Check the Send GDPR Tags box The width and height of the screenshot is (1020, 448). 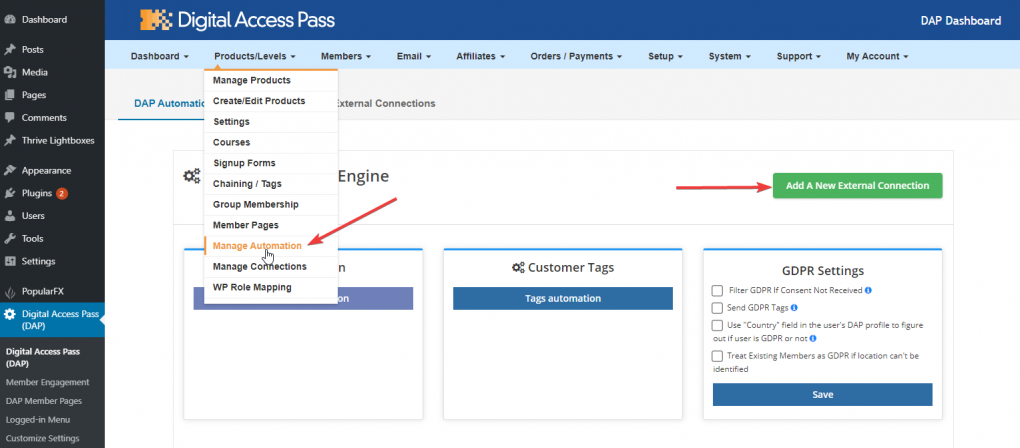pos(717,308)
